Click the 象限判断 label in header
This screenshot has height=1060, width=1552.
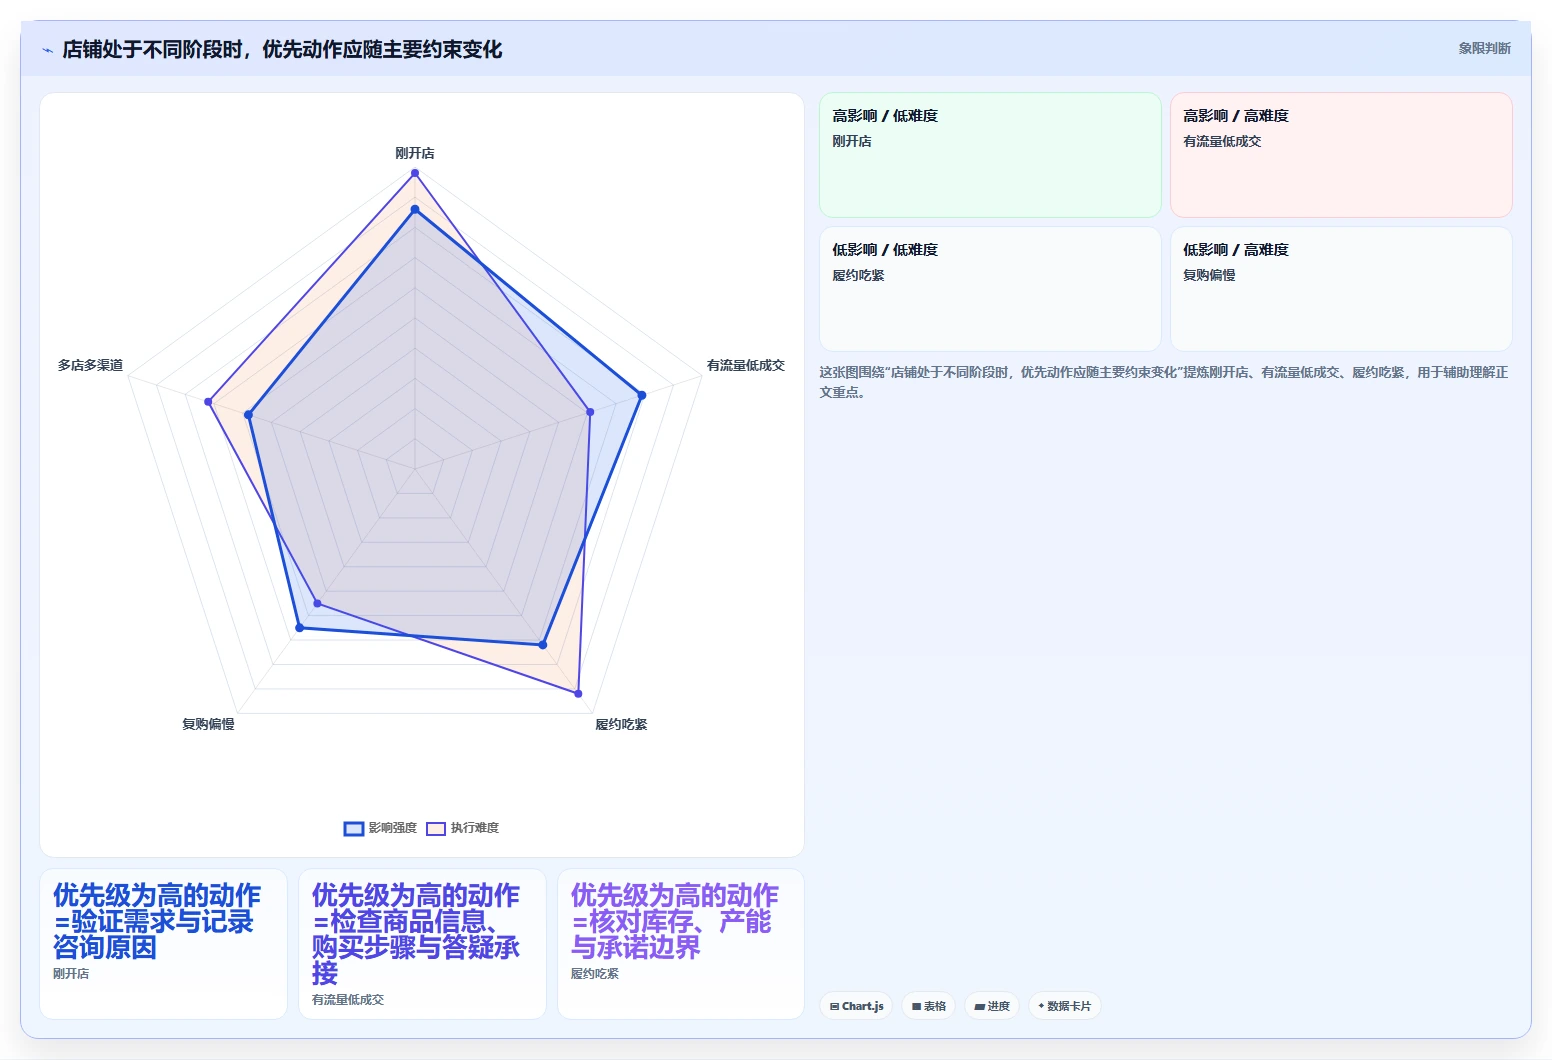1484,48
